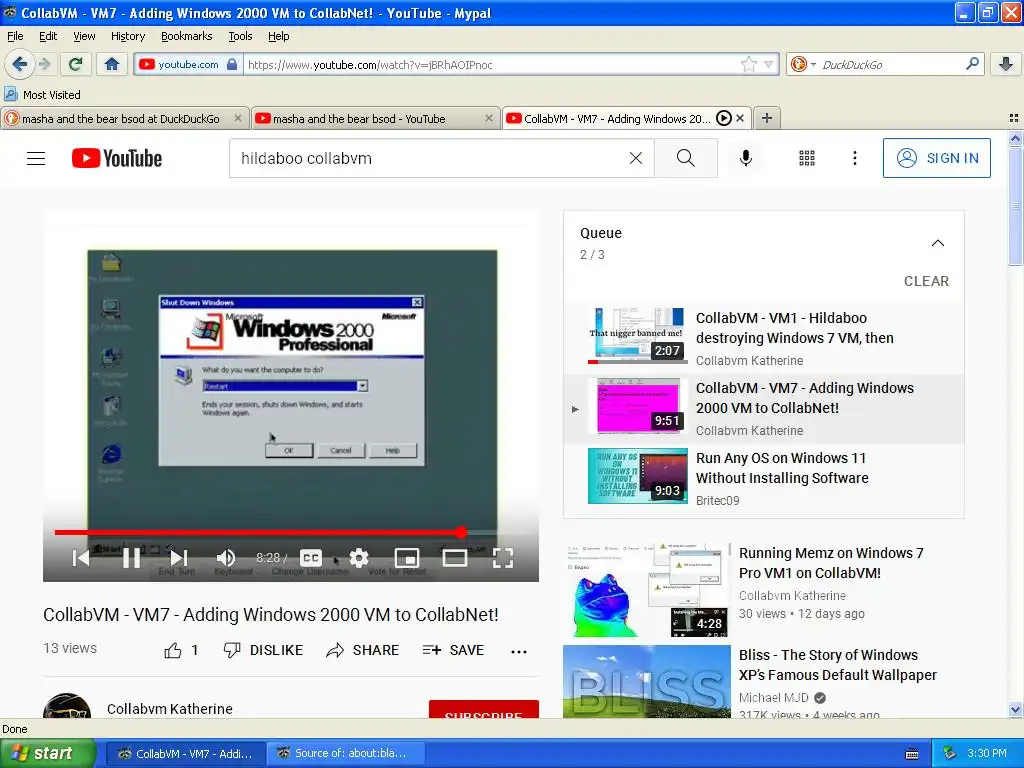Open the Tools menu

pyautogui.click(x=240, y=36)
